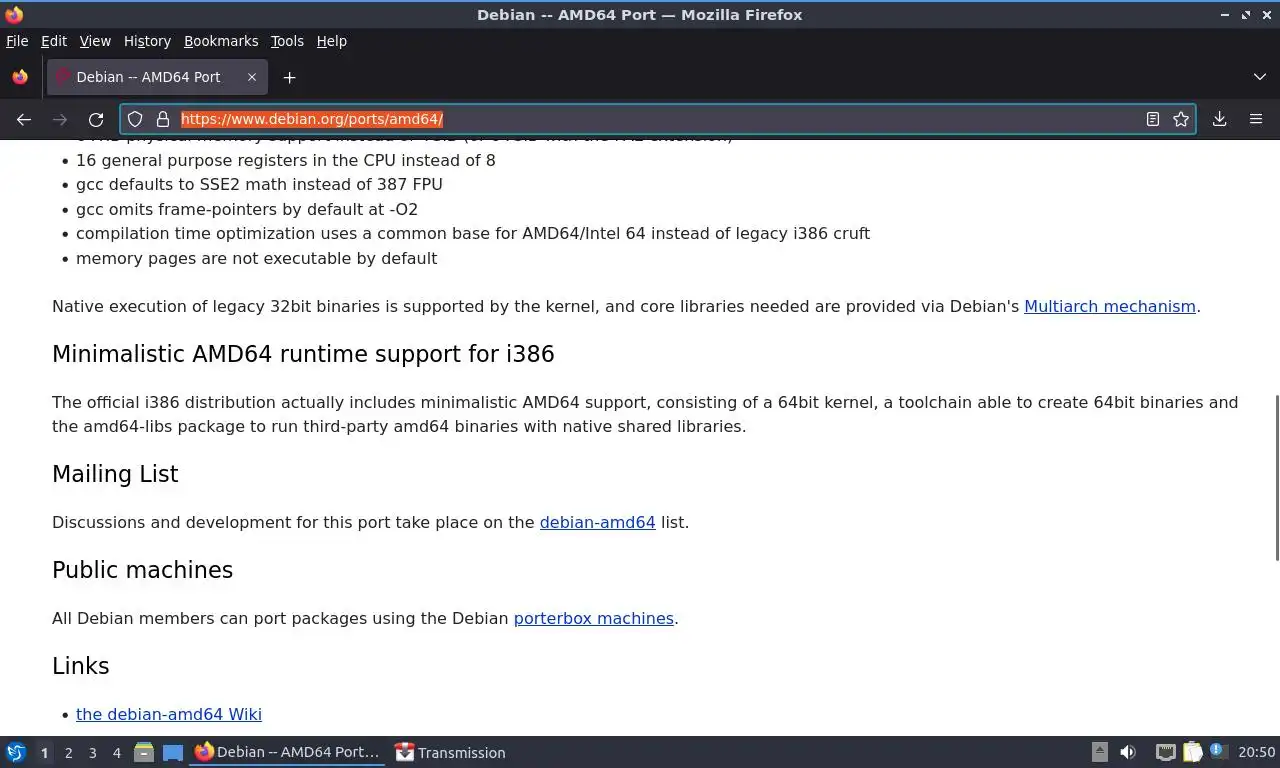The image size is (1280, 768).
Task: Open the tracking protection shield icon
Action: point(136,119)
